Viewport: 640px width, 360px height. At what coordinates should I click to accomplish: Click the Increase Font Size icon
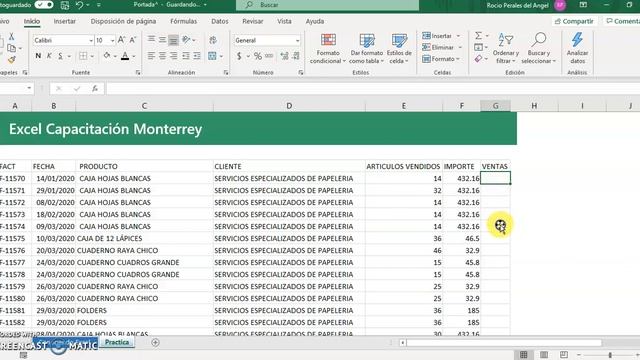pyautogui.click(x=121, y=40)
